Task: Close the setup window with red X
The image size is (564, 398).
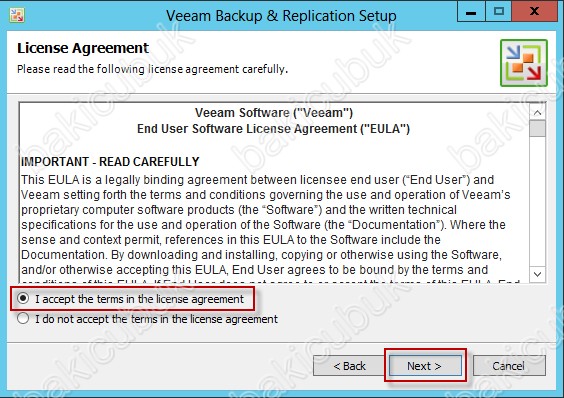Action: point(534,12)
